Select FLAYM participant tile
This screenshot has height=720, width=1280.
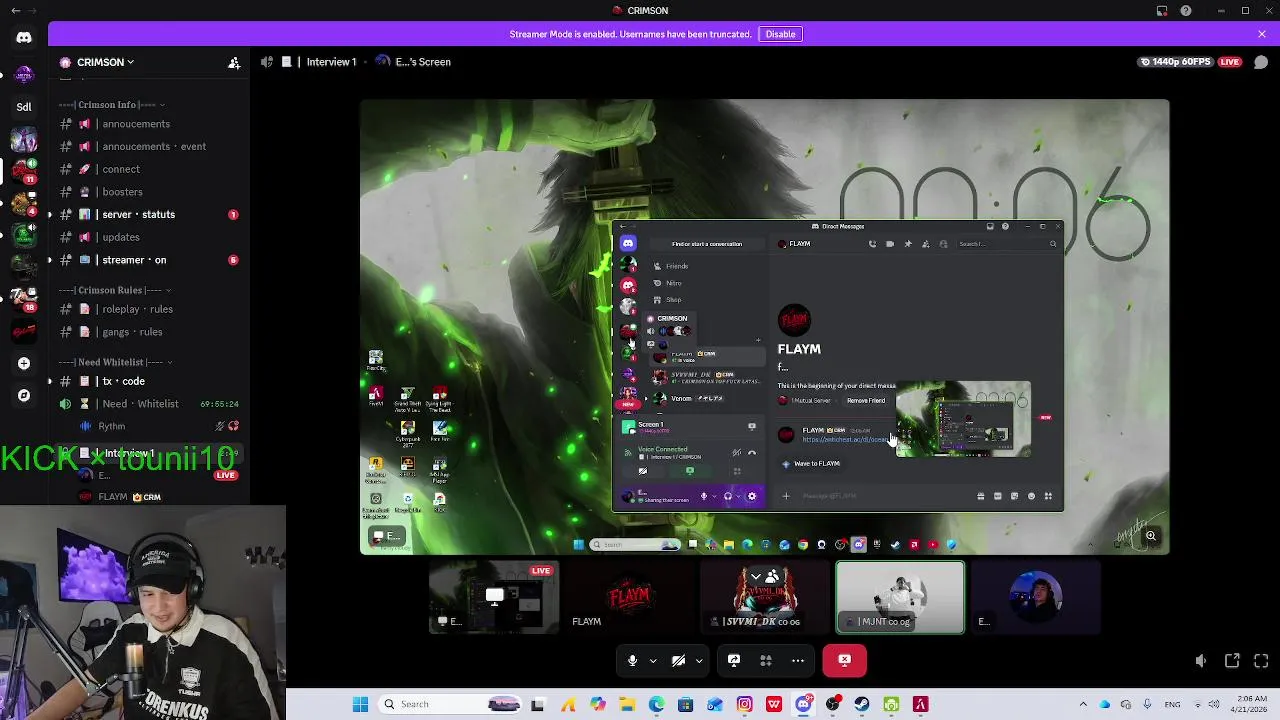click(x=629, y=598)
